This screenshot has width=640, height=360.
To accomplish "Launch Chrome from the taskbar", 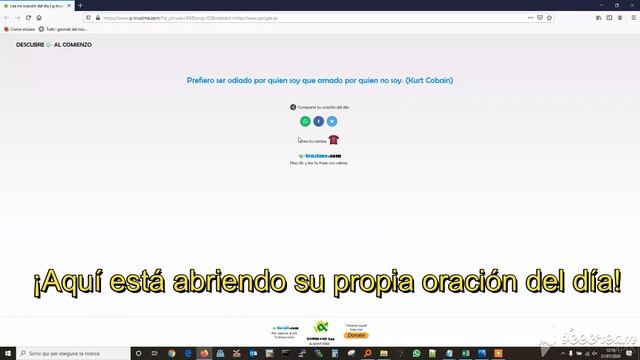I will 171,353.
